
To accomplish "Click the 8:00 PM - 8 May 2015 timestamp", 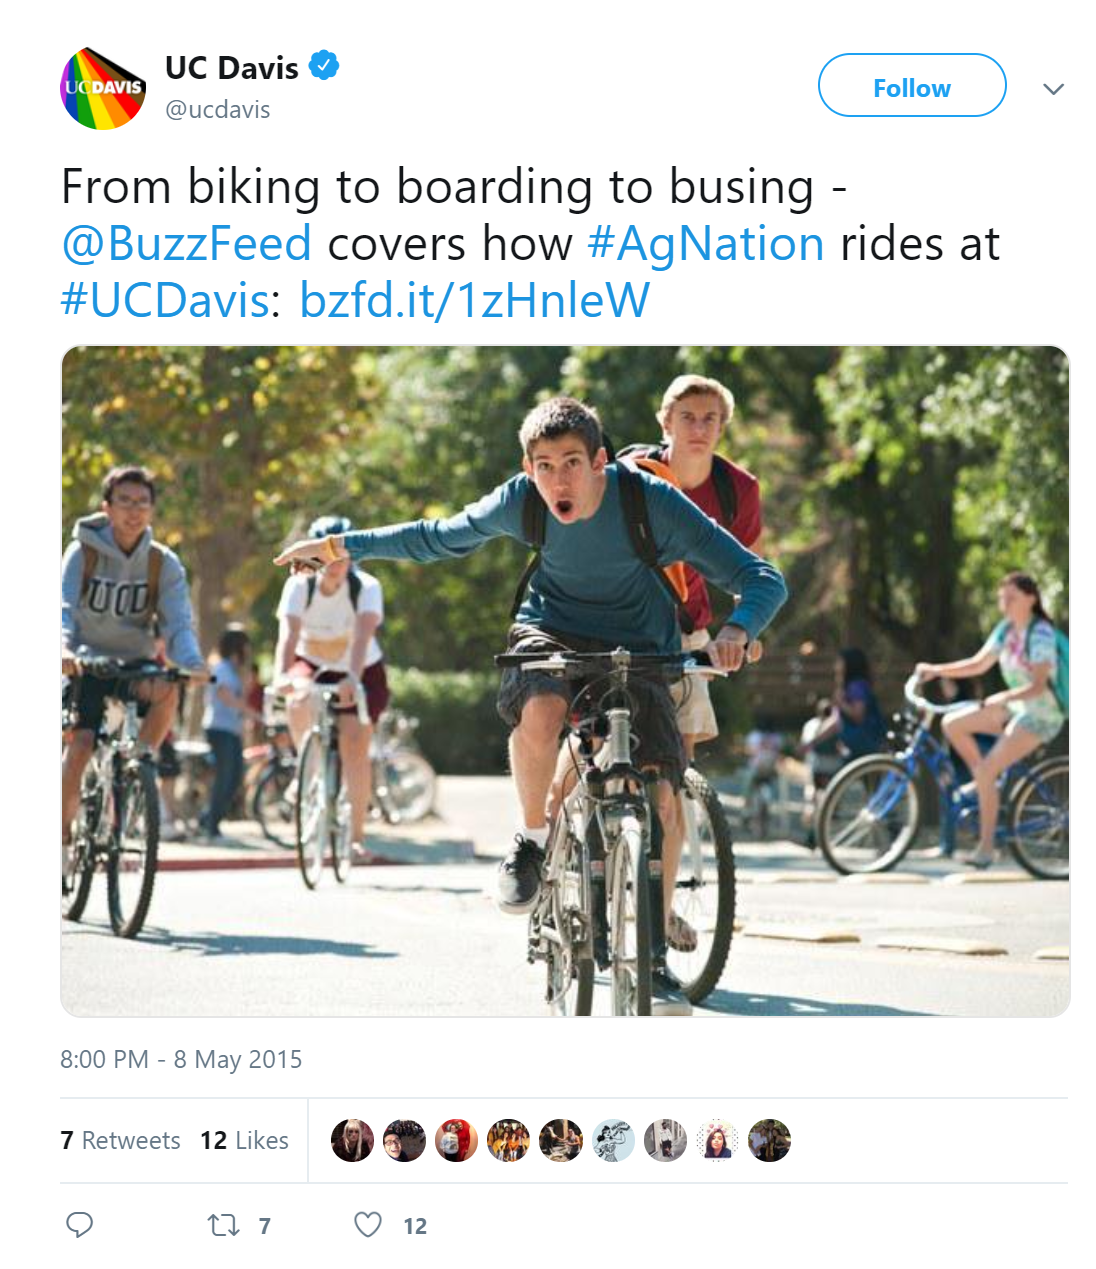I will (x=181, y=1059).
